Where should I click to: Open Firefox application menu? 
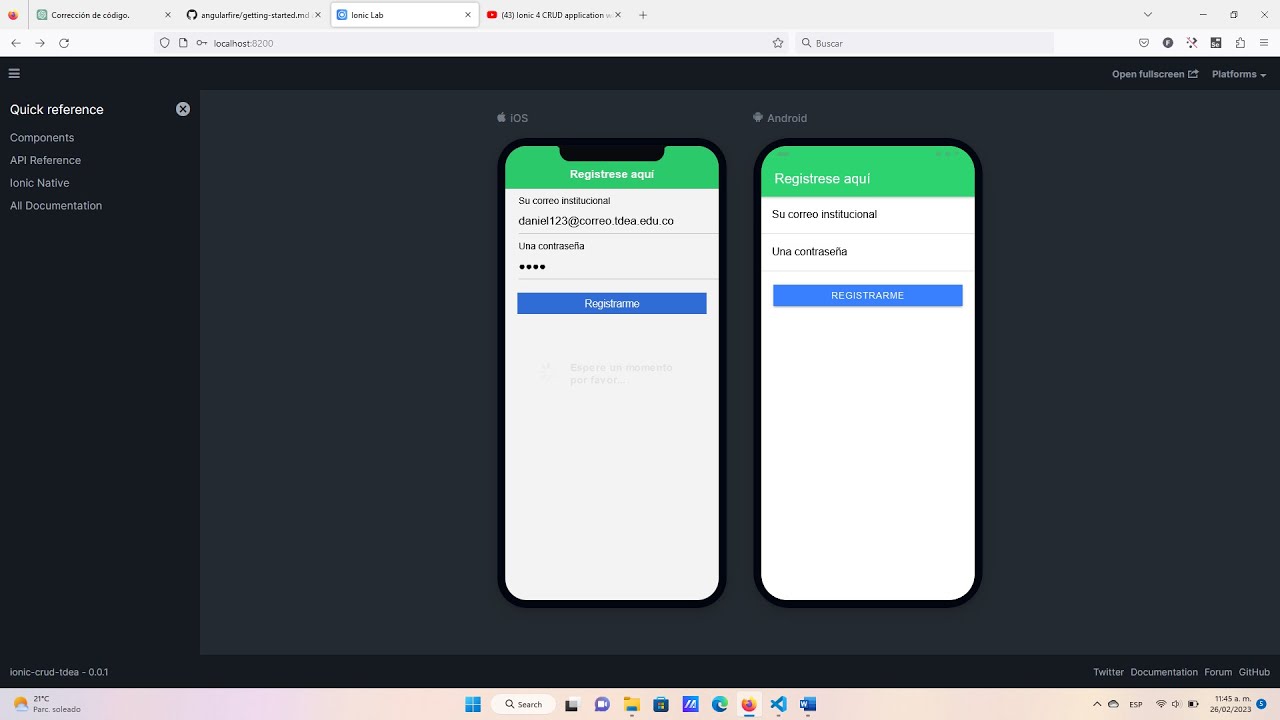pos(1264,43)
